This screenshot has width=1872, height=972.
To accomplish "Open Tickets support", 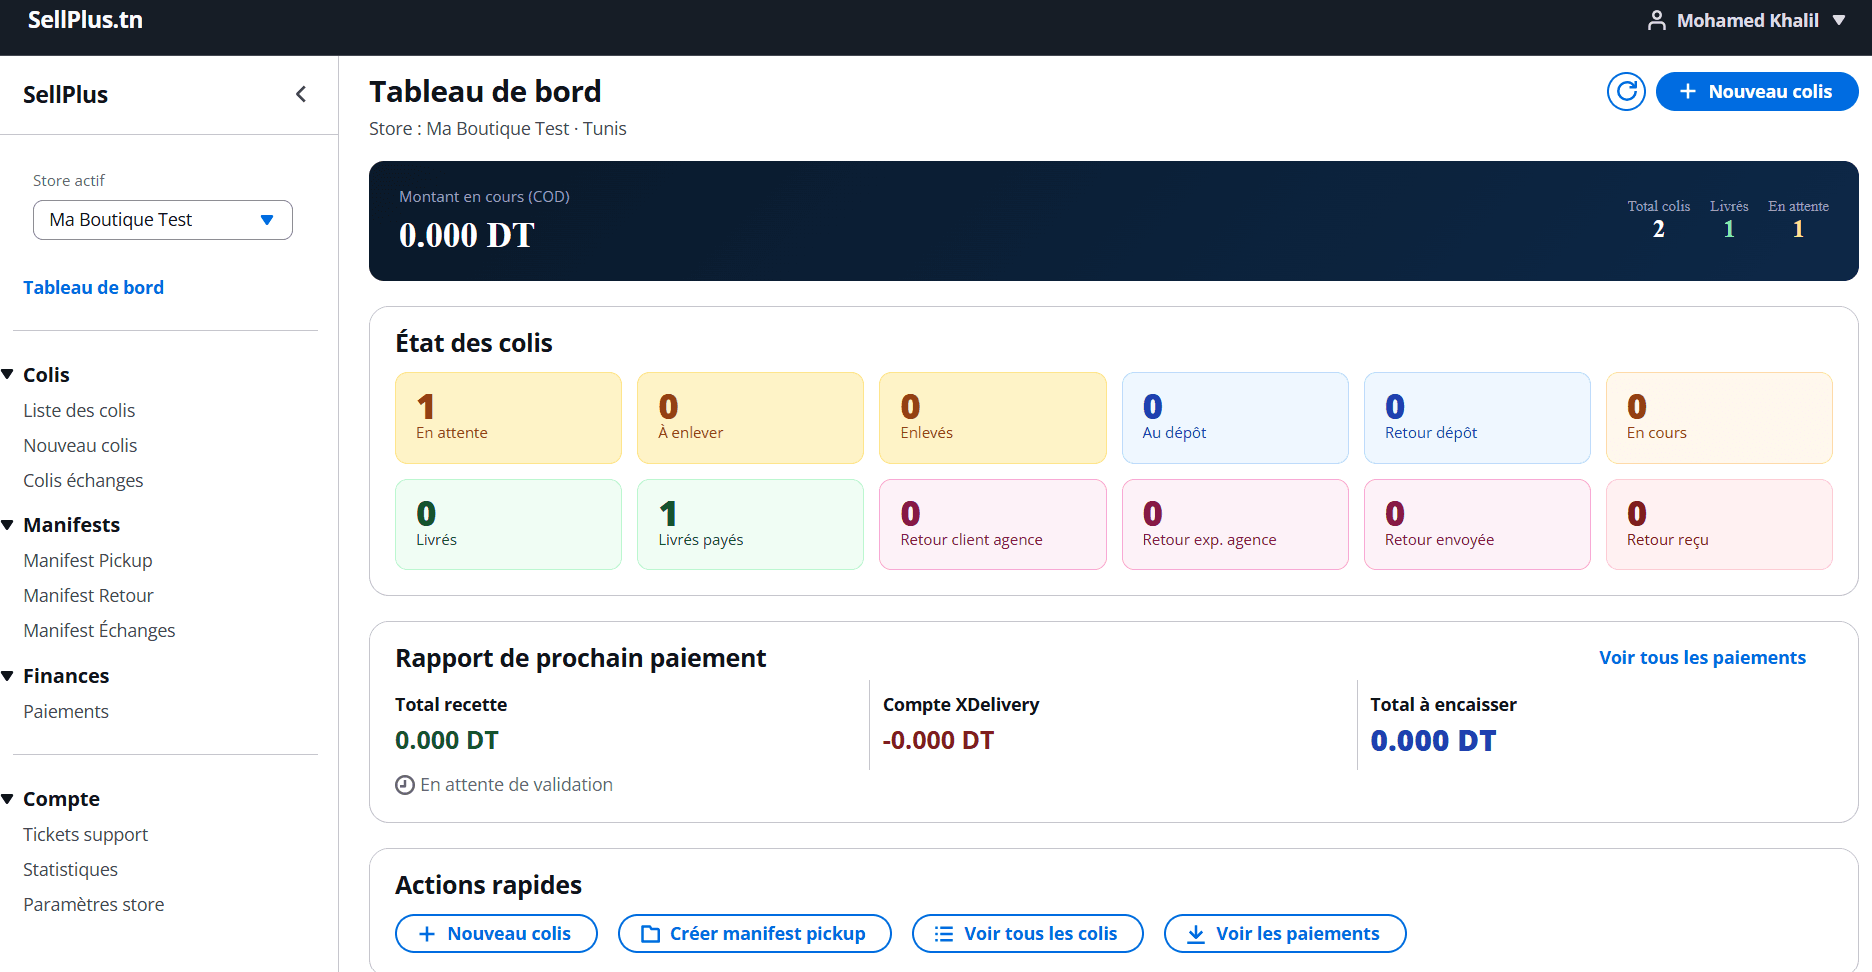I will click(x=85, y=835).
